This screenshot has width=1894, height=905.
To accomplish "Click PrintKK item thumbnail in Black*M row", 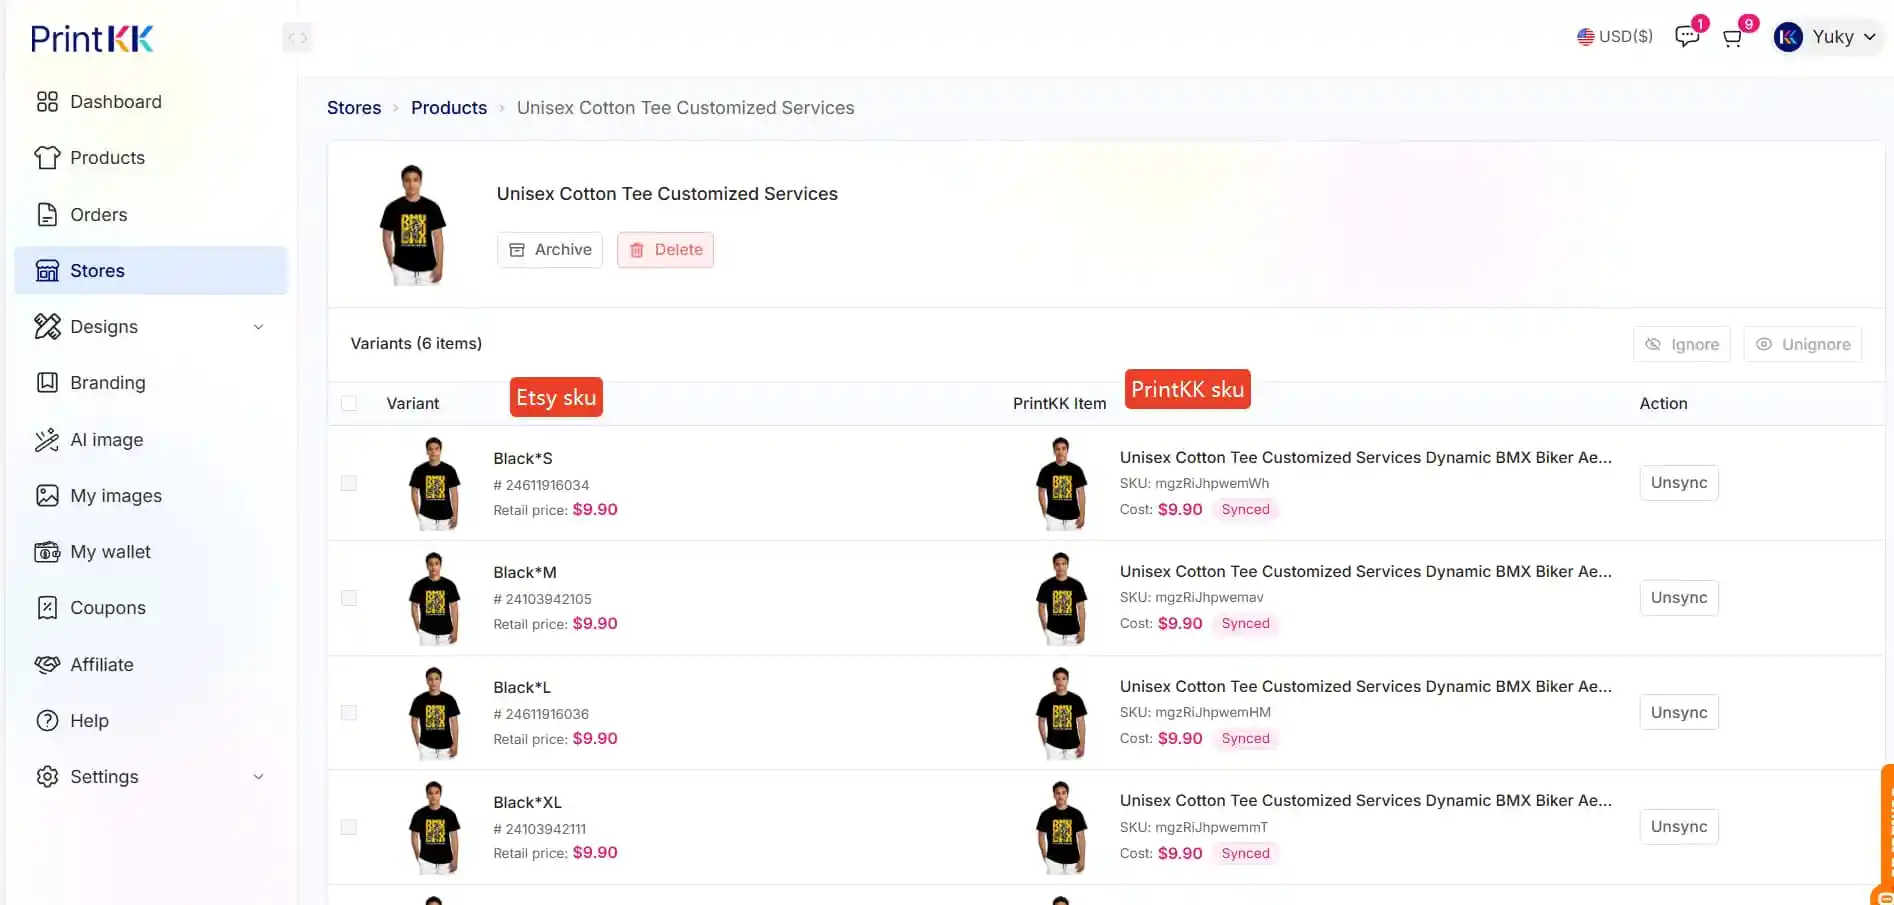I will pos(1061,598).
